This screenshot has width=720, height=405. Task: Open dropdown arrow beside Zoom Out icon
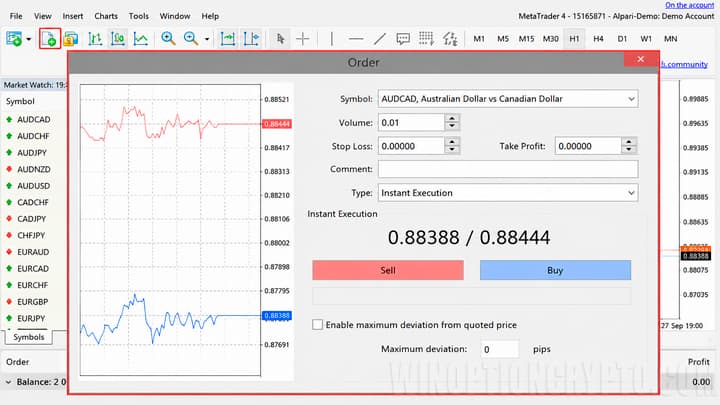point(207,39)
